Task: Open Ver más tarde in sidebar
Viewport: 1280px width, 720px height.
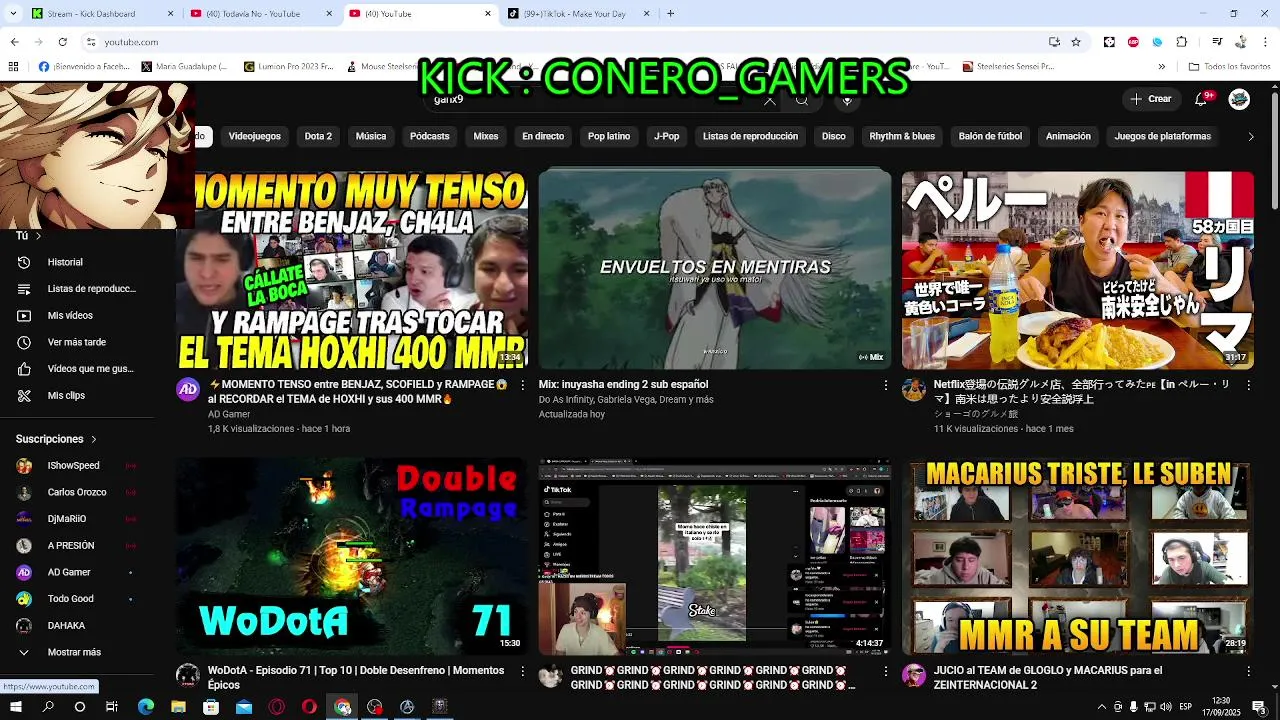Action: [x=76, y=342]
